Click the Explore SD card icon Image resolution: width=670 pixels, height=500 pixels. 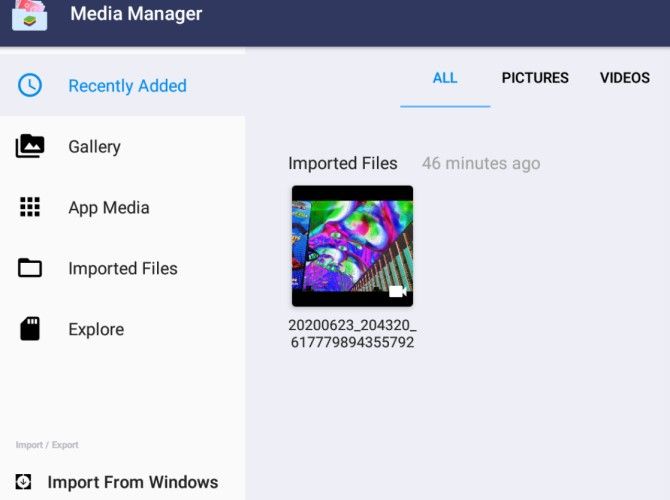coord(30,329)
